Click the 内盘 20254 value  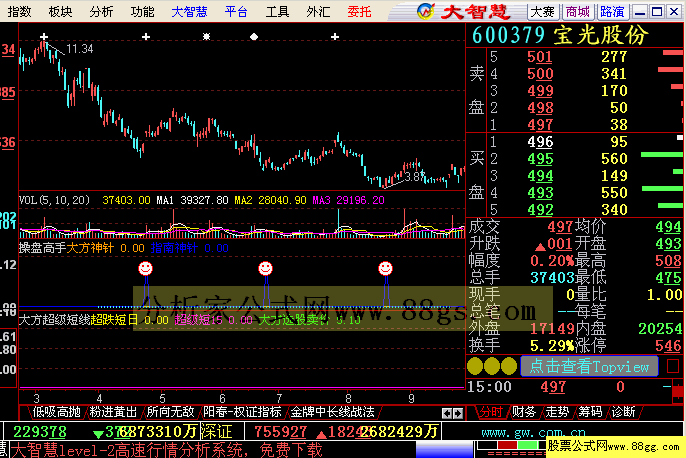point(660,329)
